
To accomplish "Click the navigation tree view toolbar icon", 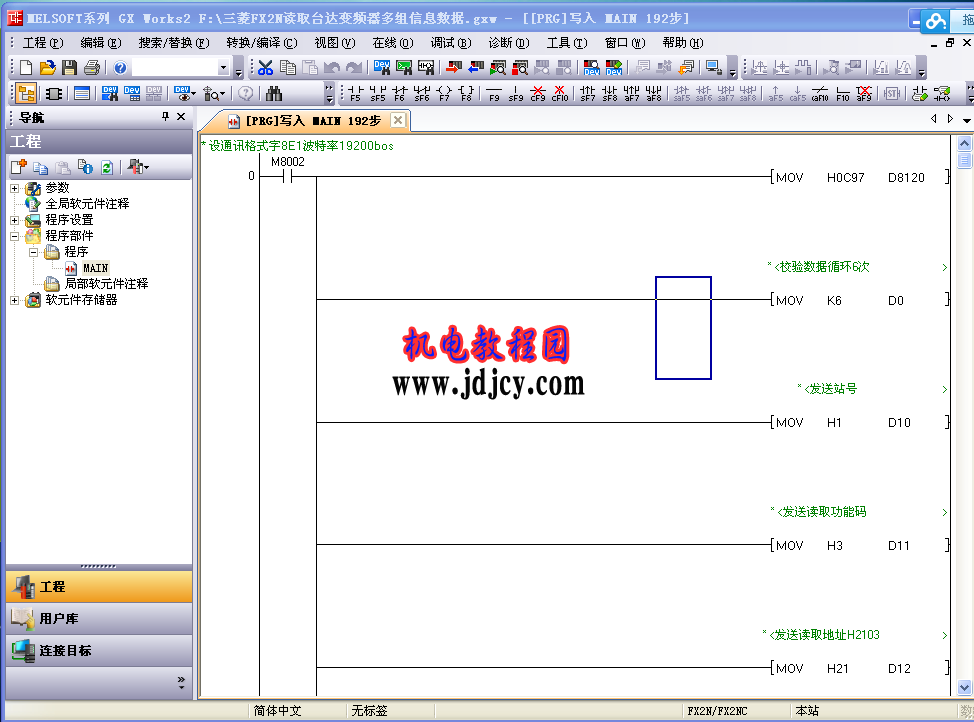I will point(26,94).
